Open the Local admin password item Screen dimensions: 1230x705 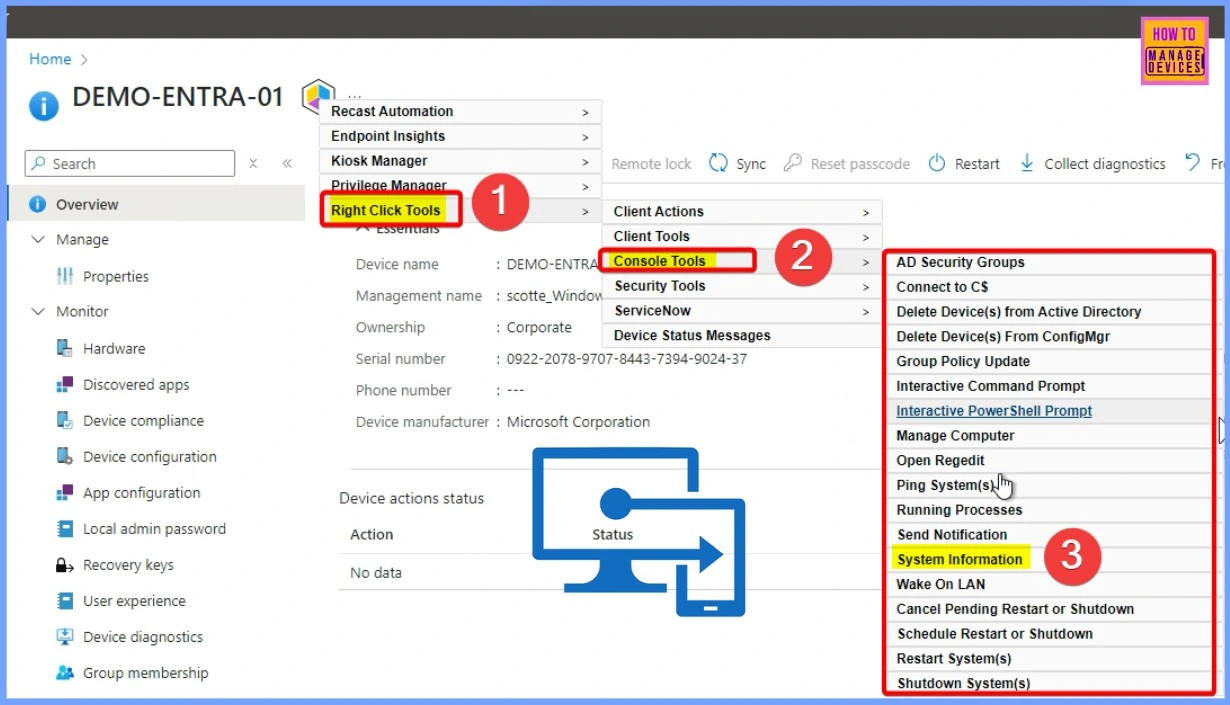point(154,529)
